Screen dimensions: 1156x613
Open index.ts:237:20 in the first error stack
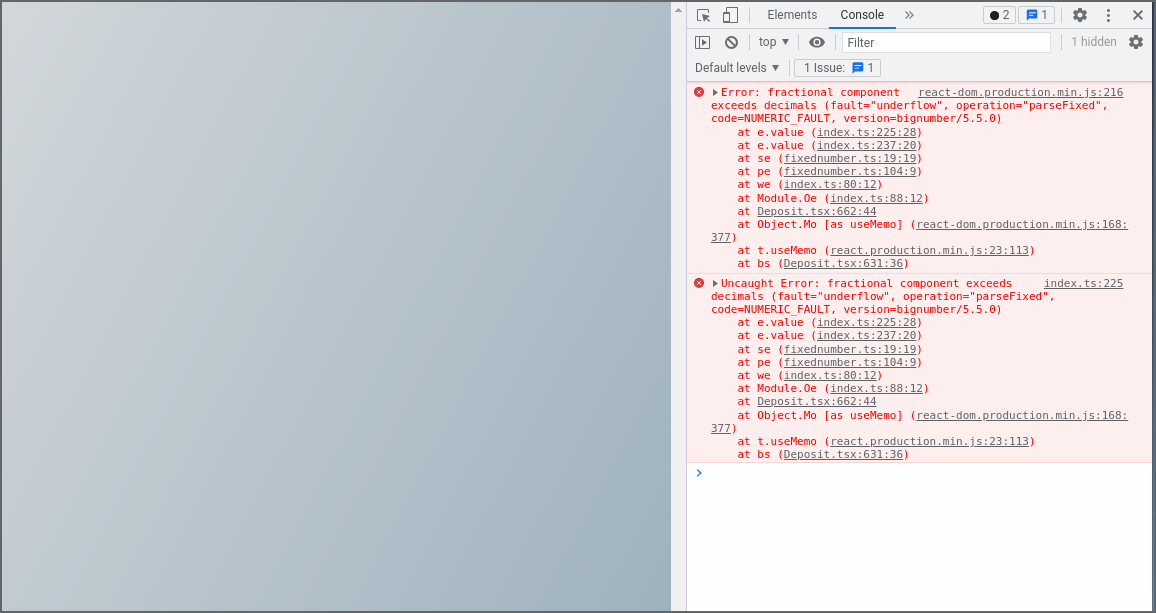pyautogui.click(x=866, y=145)
